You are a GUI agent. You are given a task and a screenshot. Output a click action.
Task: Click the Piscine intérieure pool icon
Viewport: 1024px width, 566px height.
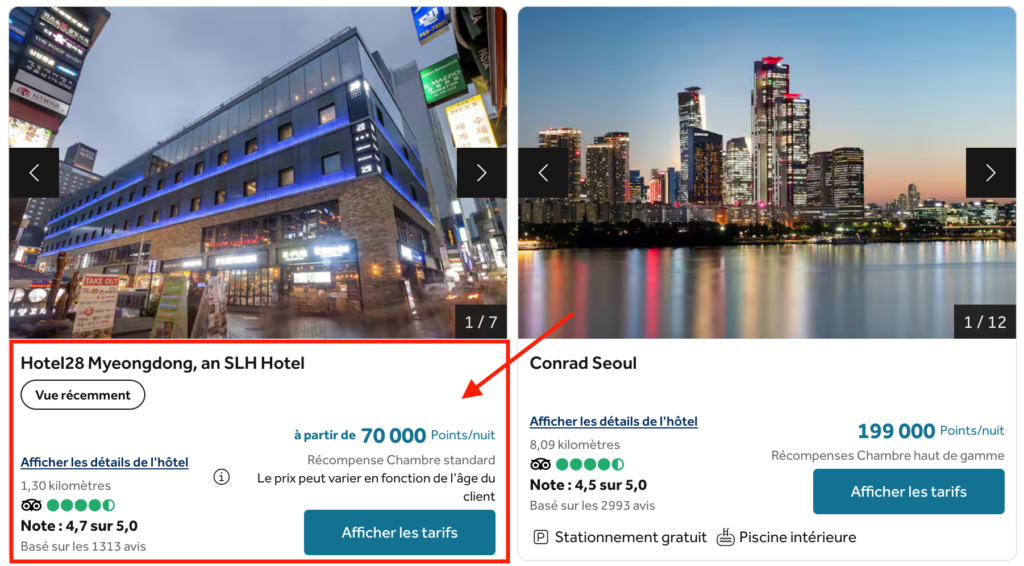726,537
